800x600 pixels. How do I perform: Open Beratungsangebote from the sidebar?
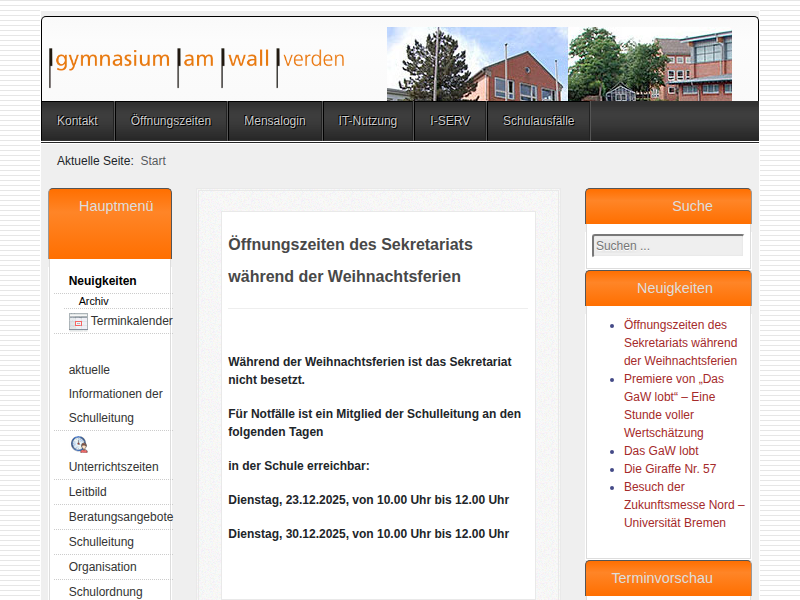point(120,517)
